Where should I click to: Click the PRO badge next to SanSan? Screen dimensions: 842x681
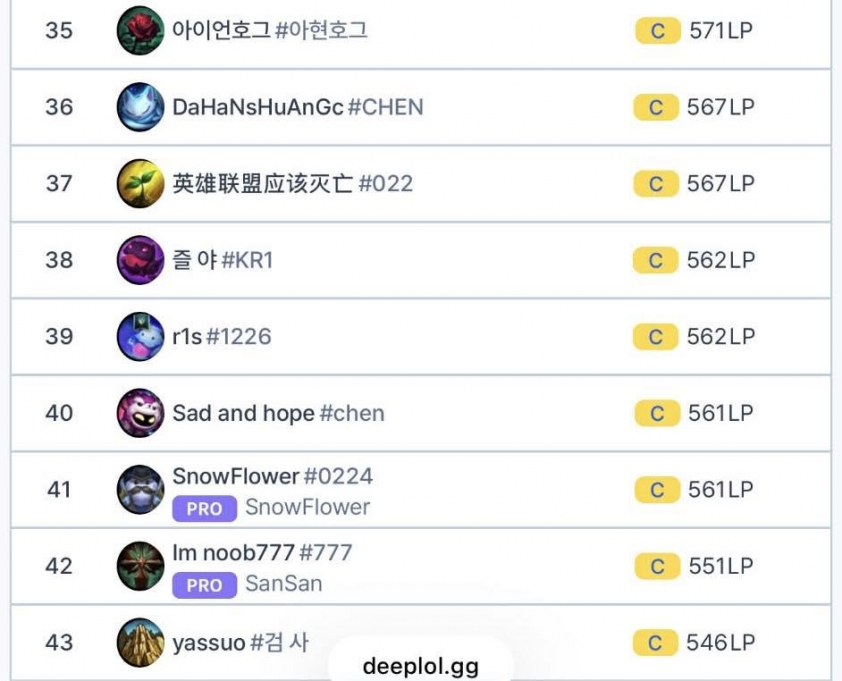point(204,584)
